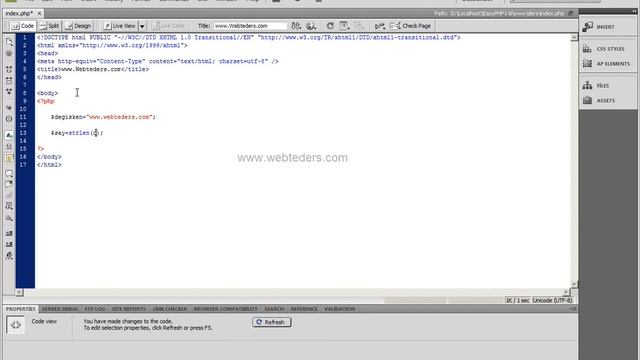Click the "Unicode (UTF-8)" status text
The image size is (640, 360).
[552, 300]
